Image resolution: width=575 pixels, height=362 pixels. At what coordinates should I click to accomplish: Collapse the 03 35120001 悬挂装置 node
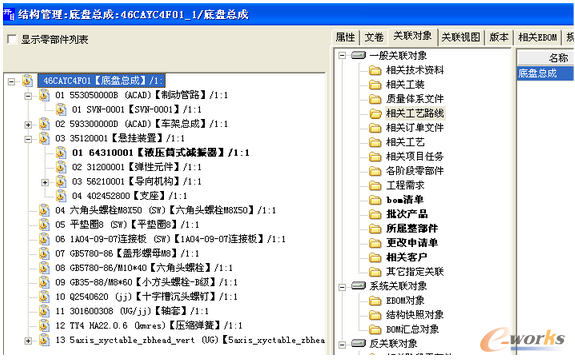(28, 139)
